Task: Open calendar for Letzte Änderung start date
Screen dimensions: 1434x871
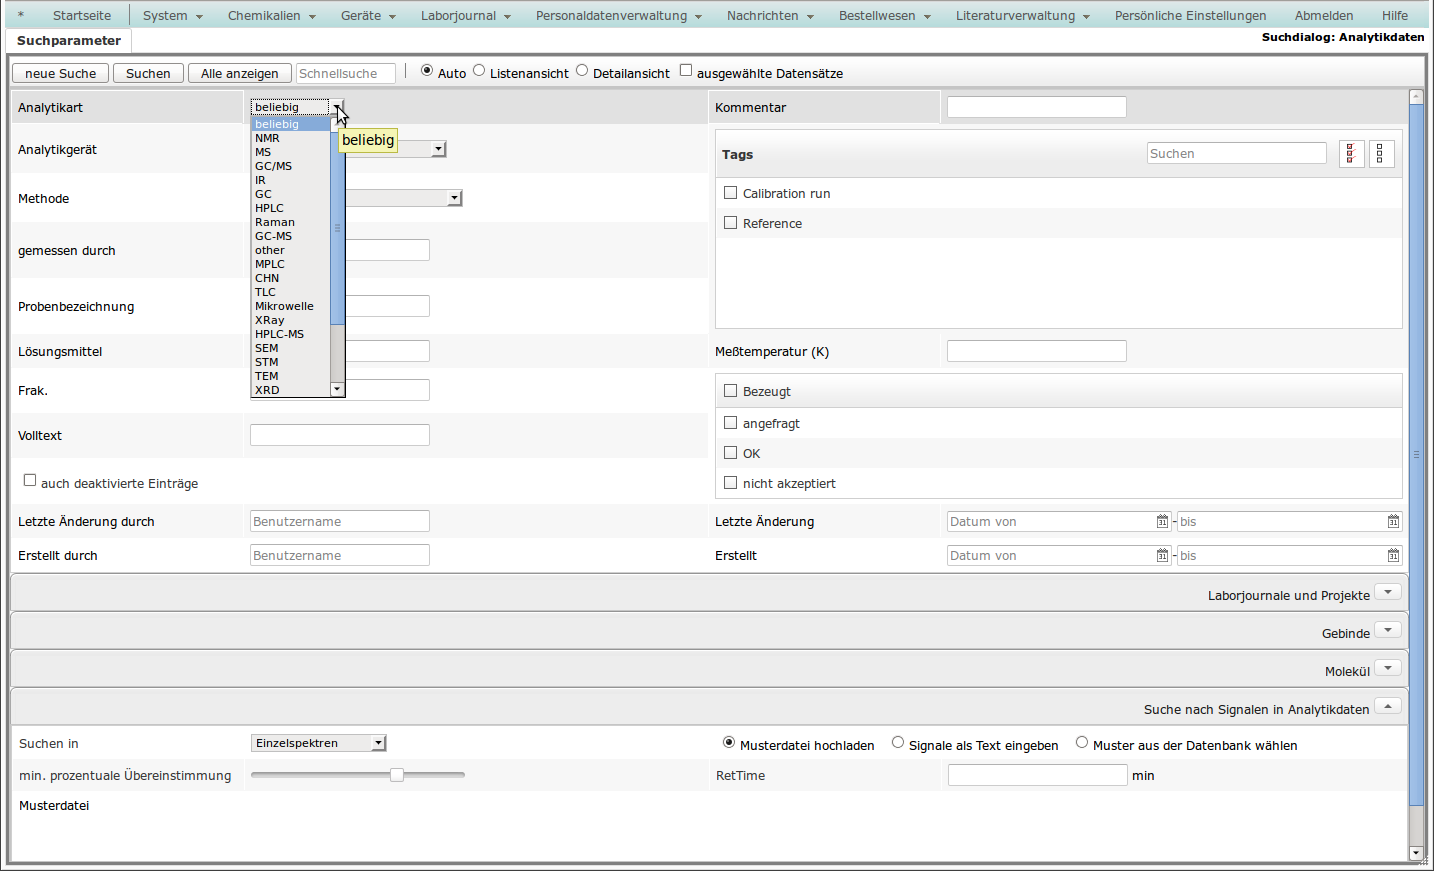Action: (1162, 522)
